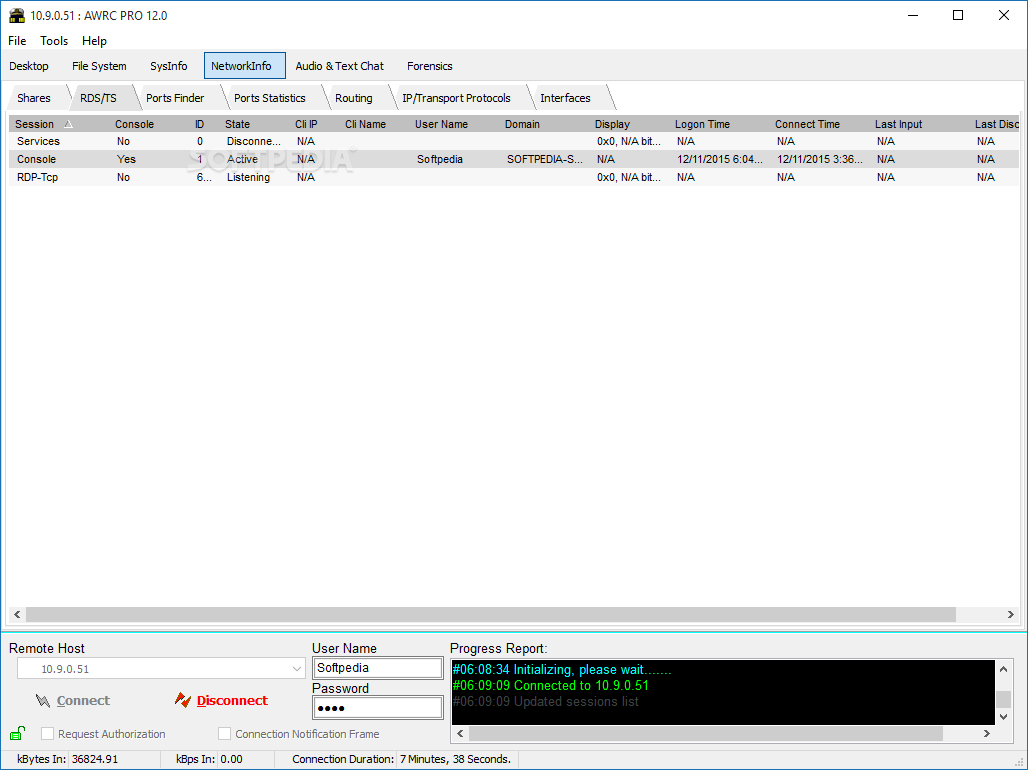
Task: Click the Progress Report scroll up arrow
Action: pos(1003,669)
